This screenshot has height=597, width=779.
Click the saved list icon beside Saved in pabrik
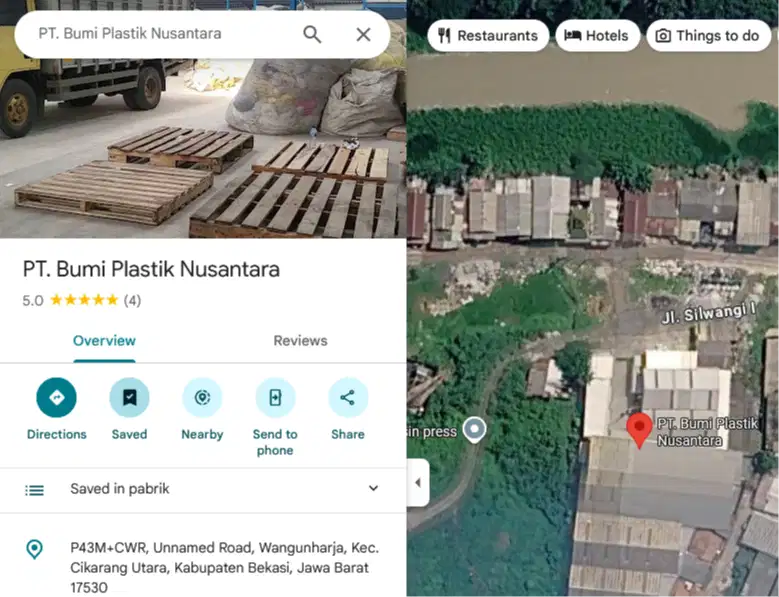[x=34, y=490]
